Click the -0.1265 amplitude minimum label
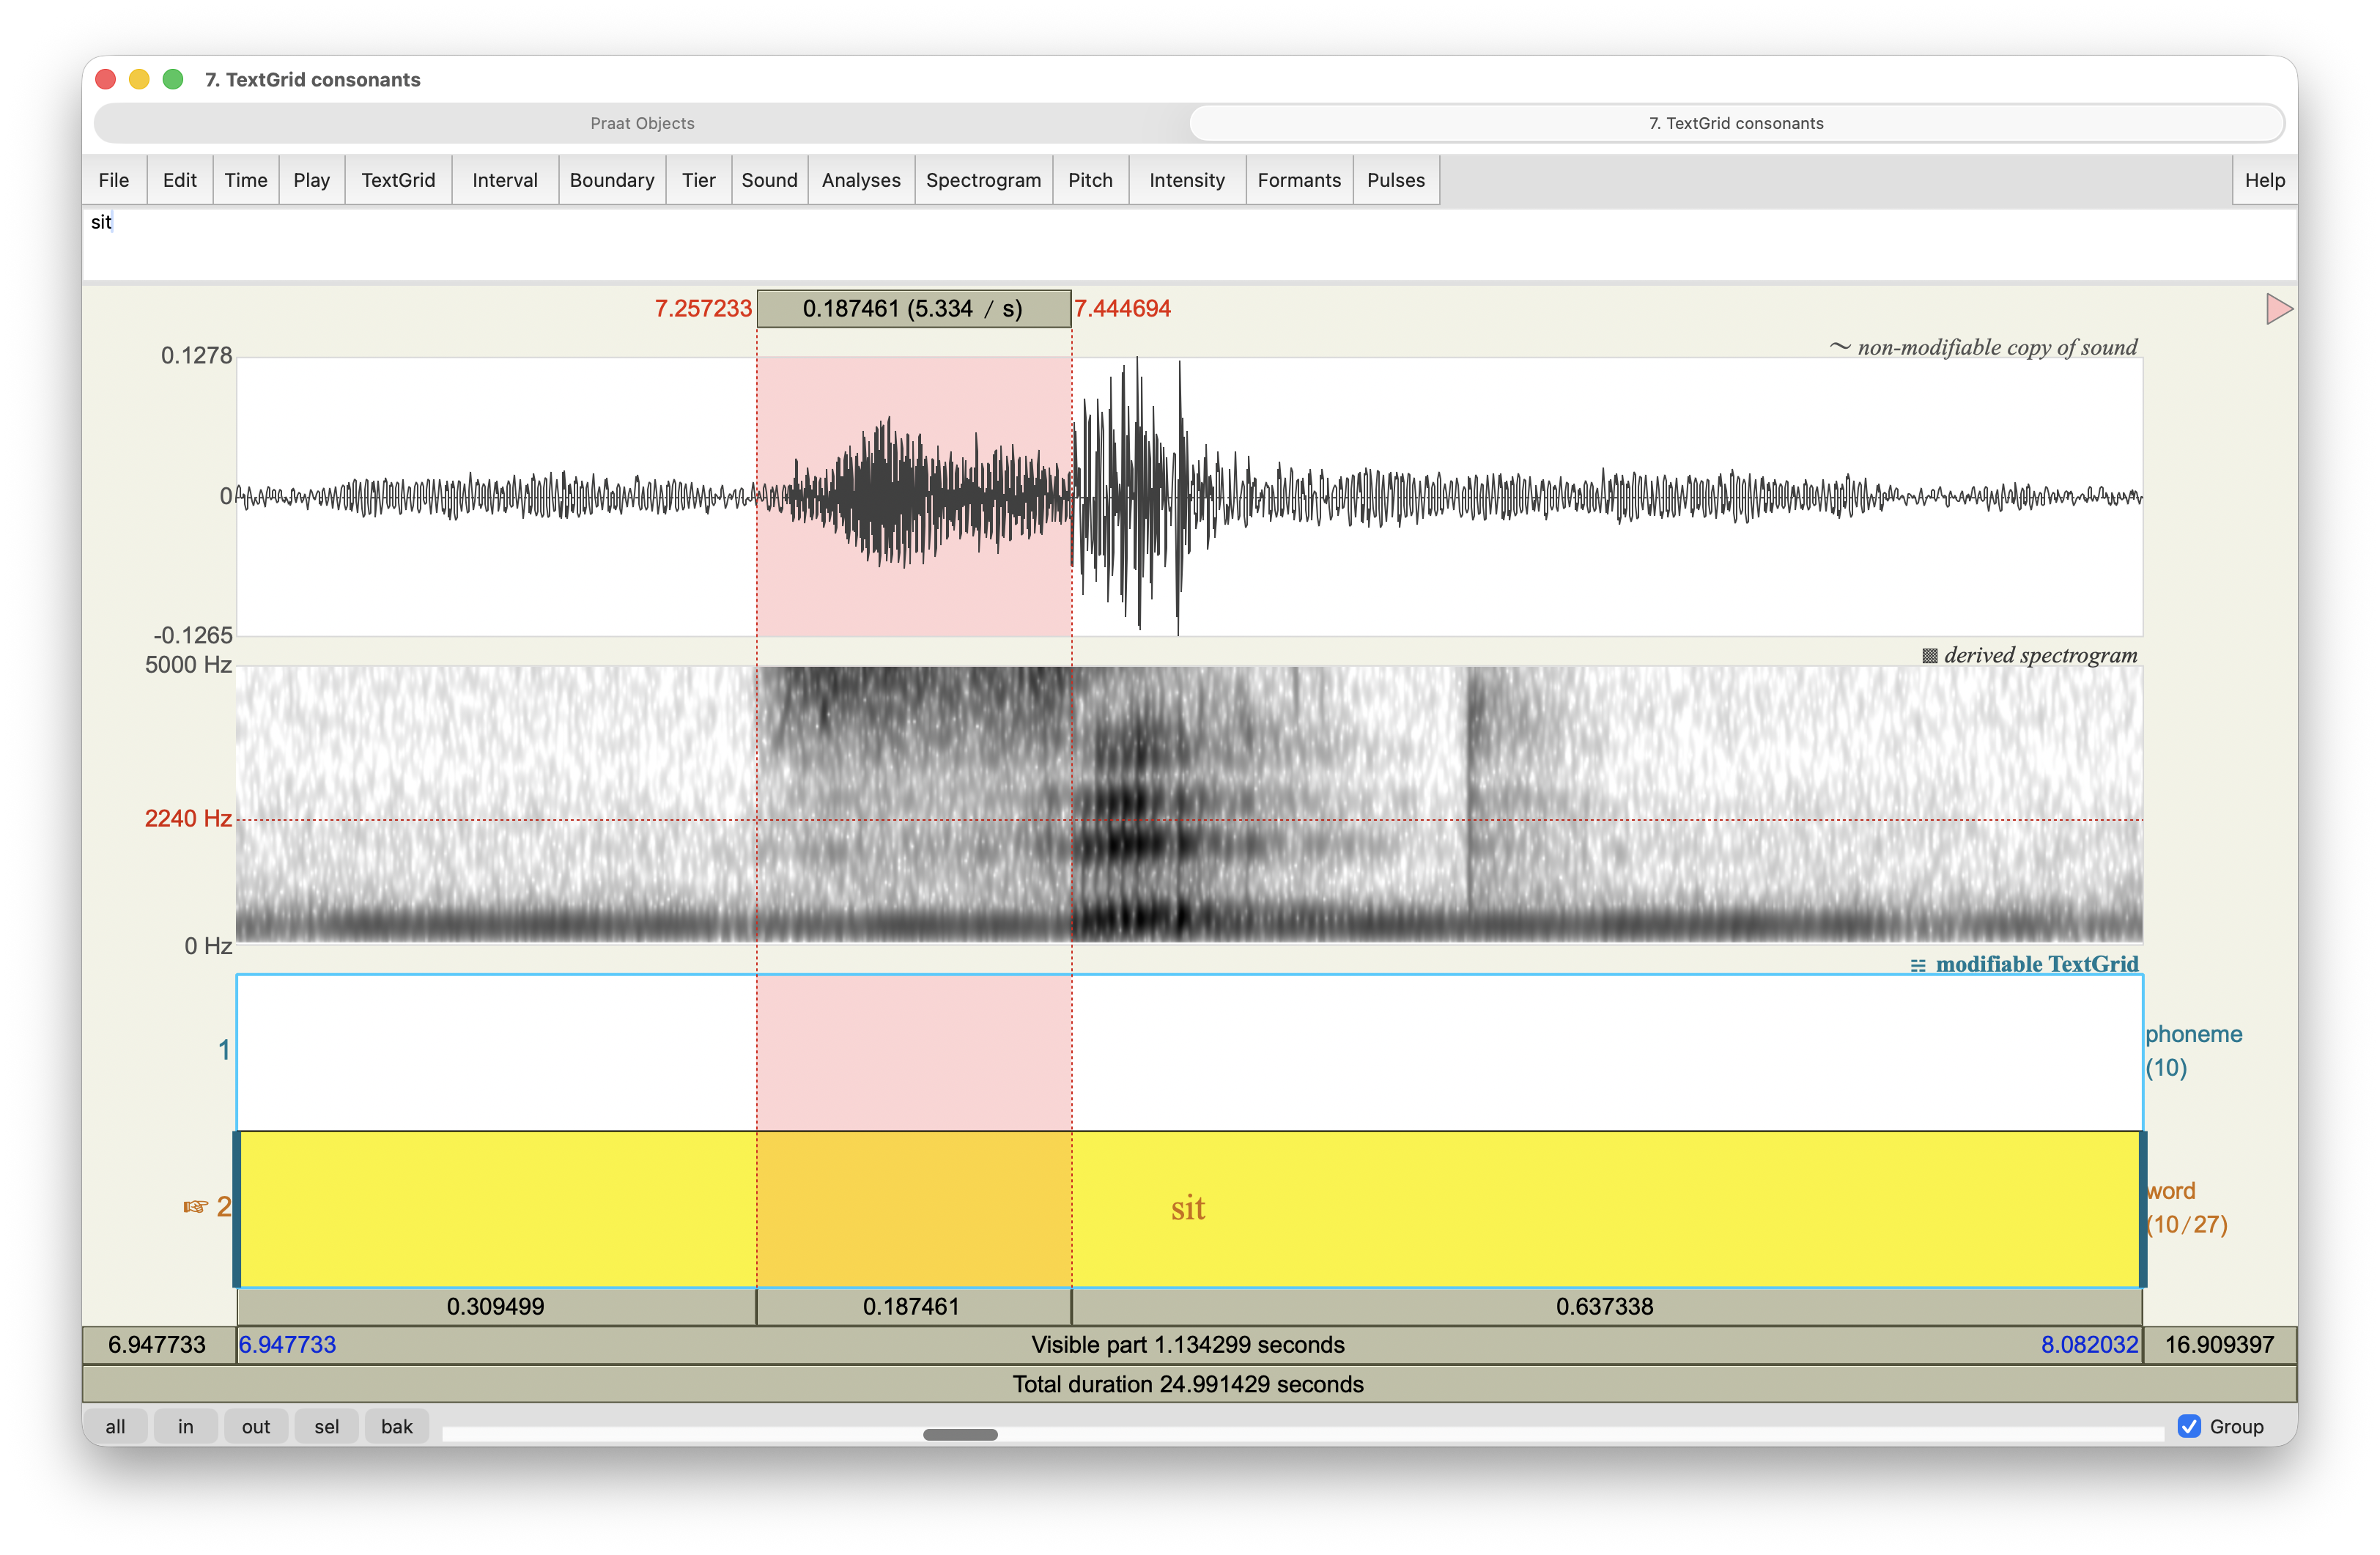2380x1555 pixels. point(193,636)
